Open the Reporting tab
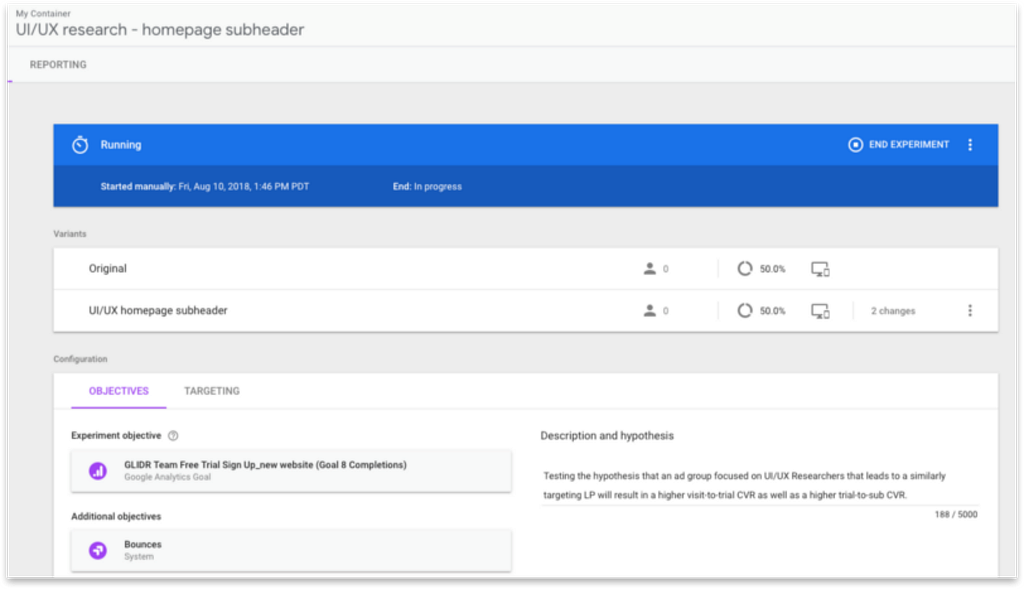Screen dimensions: 1024x589 point(58,65)
